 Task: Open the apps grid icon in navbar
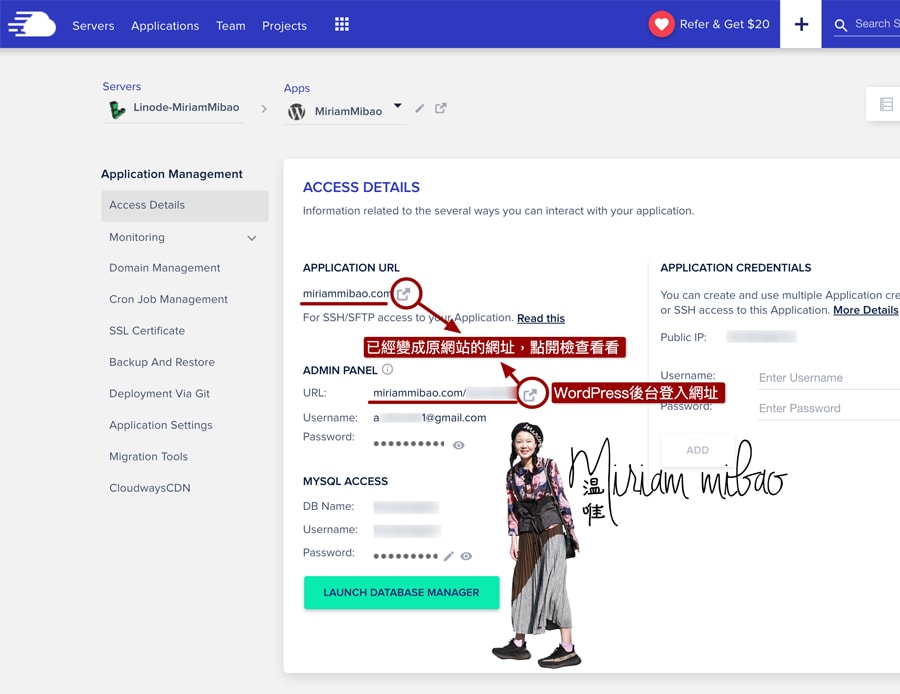pos(342,24)
